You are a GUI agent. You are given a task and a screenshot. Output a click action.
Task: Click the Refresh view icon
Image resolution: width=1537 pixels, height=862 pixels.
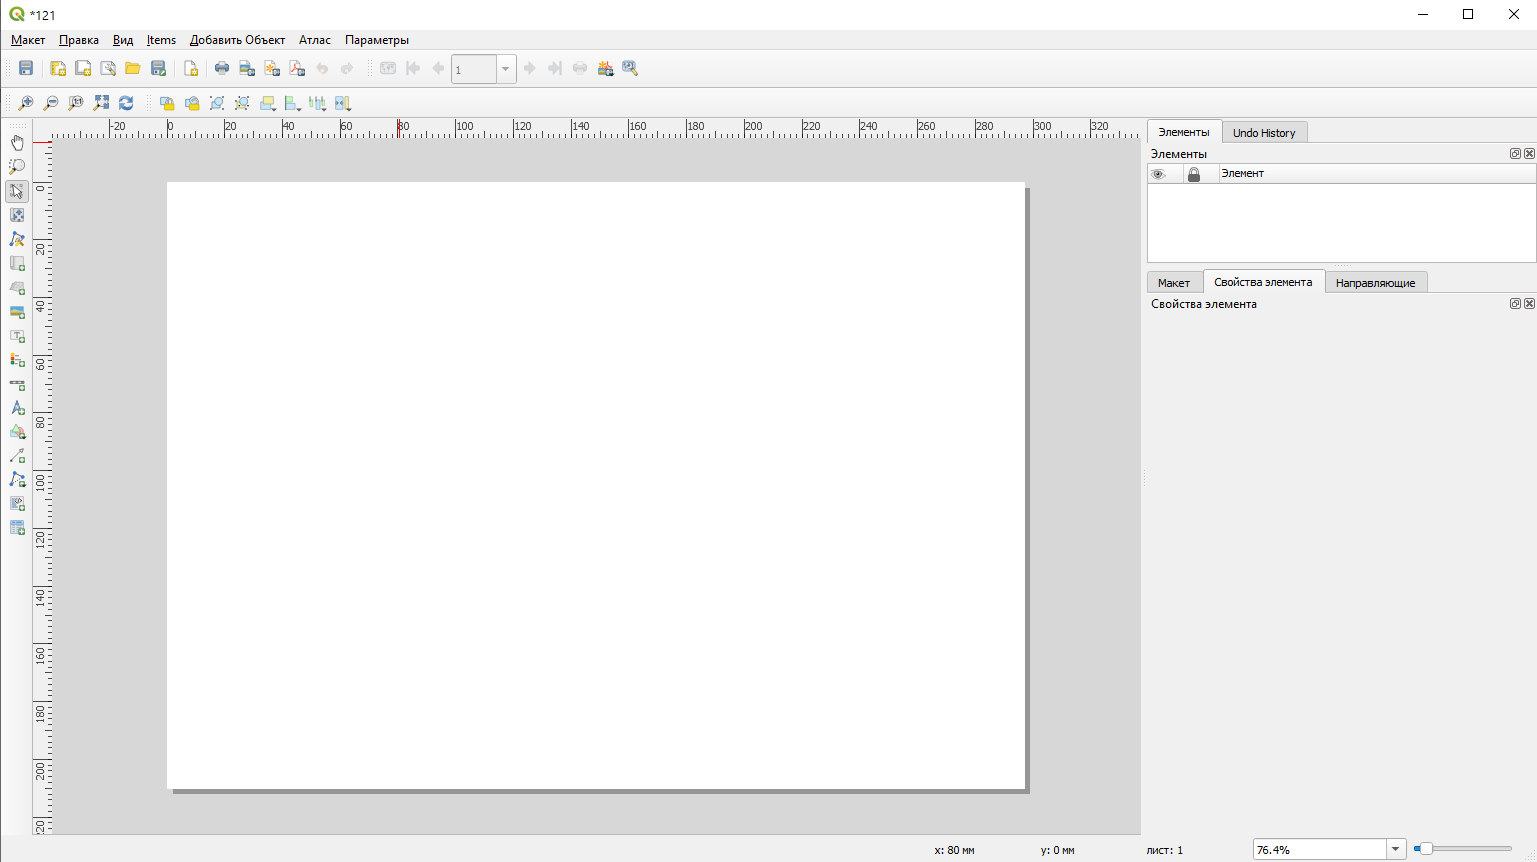[126, 103]
